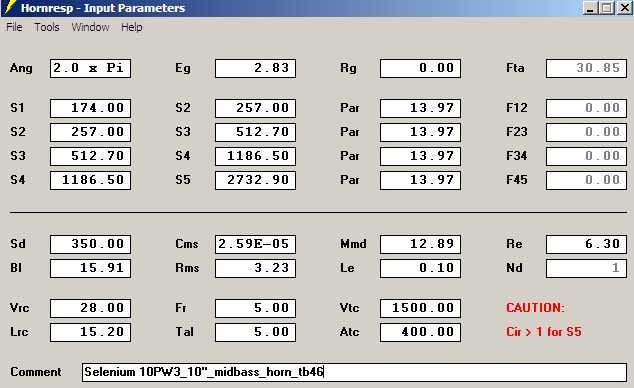This screenshot has width=634, height=388.
Task: Click the left-column S3 field 512.70
Action: (x=91, y=156)
